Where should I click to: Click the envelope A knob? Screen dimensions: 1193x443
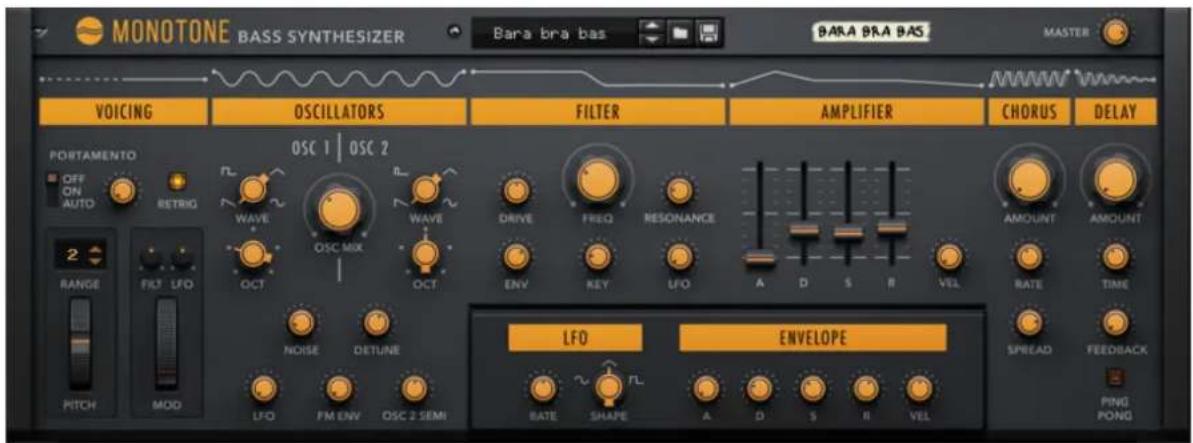tap(705, 389)
